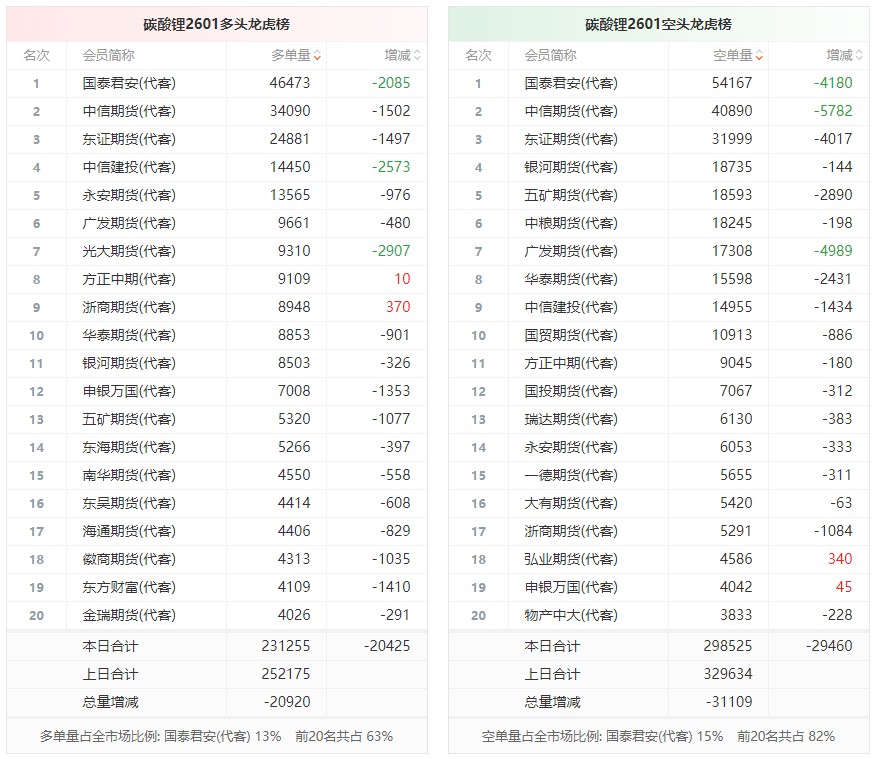Click previous-day short total 329634
Viewport: 876px width, 759px height.
[x=727, y=674]
